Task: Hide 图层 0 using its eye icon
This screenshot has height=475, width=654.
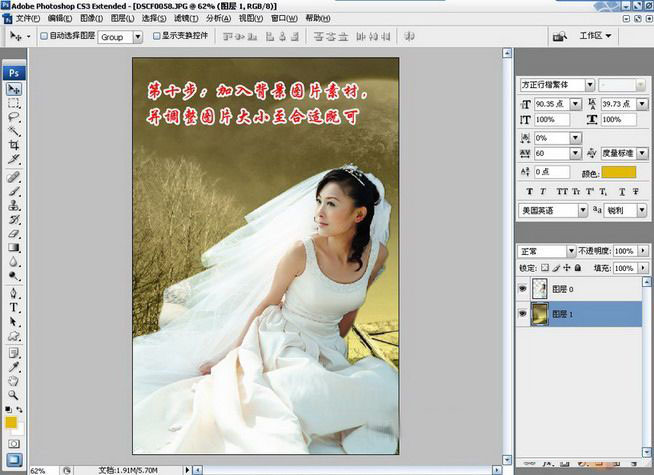Action: [525, 289]
